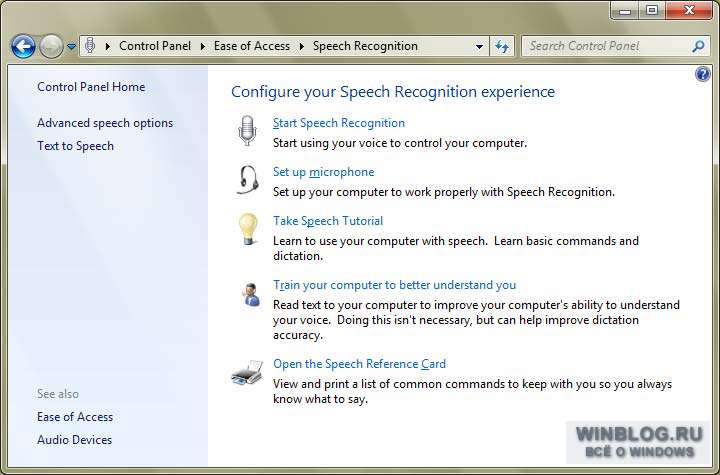The height and width of the screenshot is (475, 720).
Task: Open the Help question mark icon
Action: [x=703, y=74]
